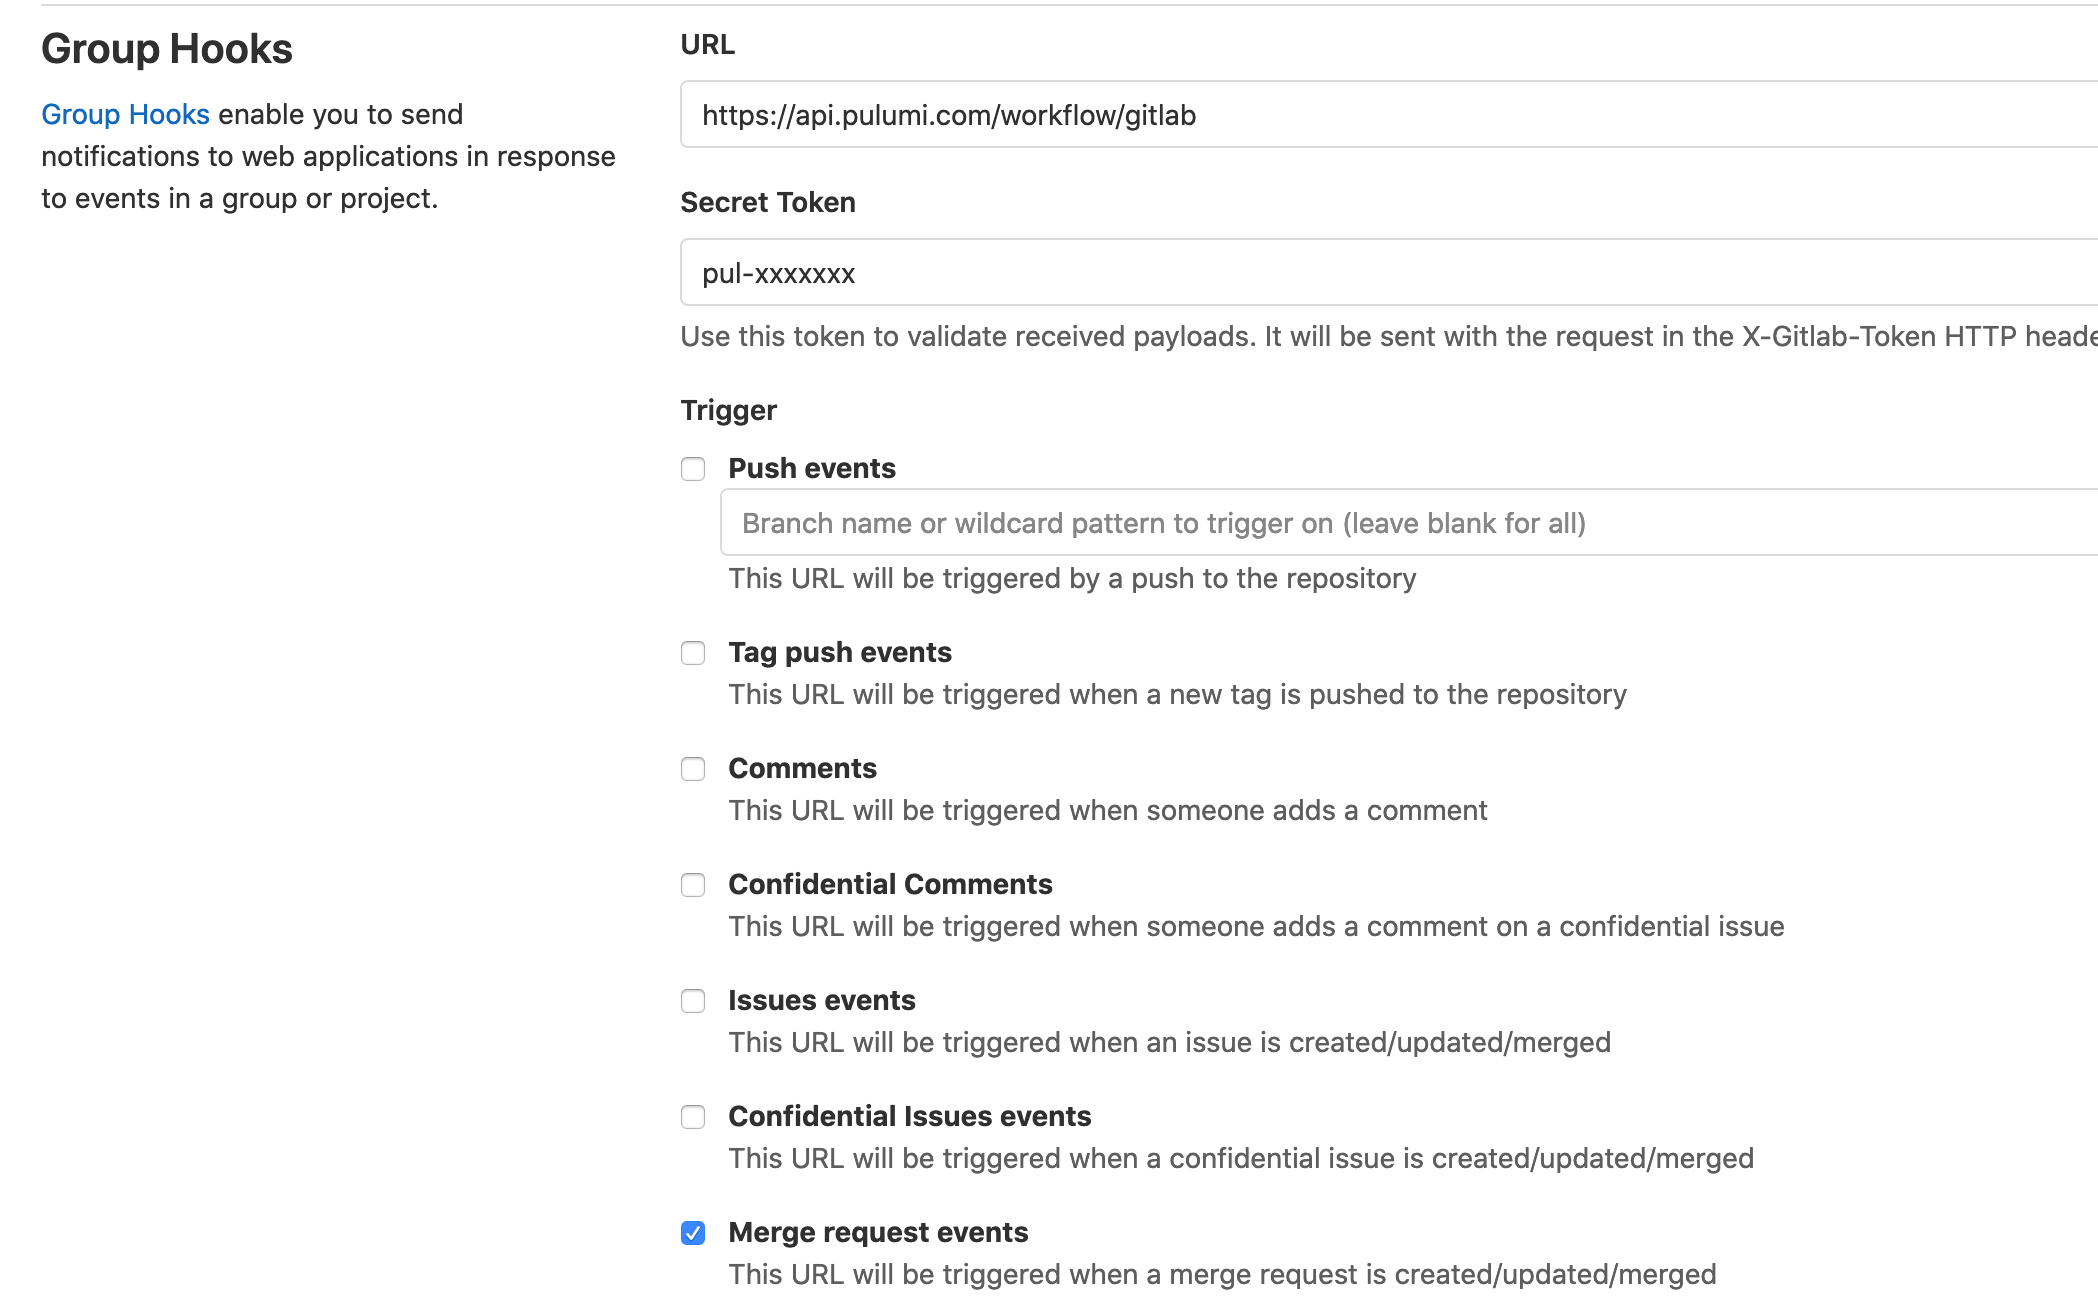This screenshot has height=1302, width=2098.
Task: Click the 'Confidential Issues events' label text
Action: pos(910,1116)
